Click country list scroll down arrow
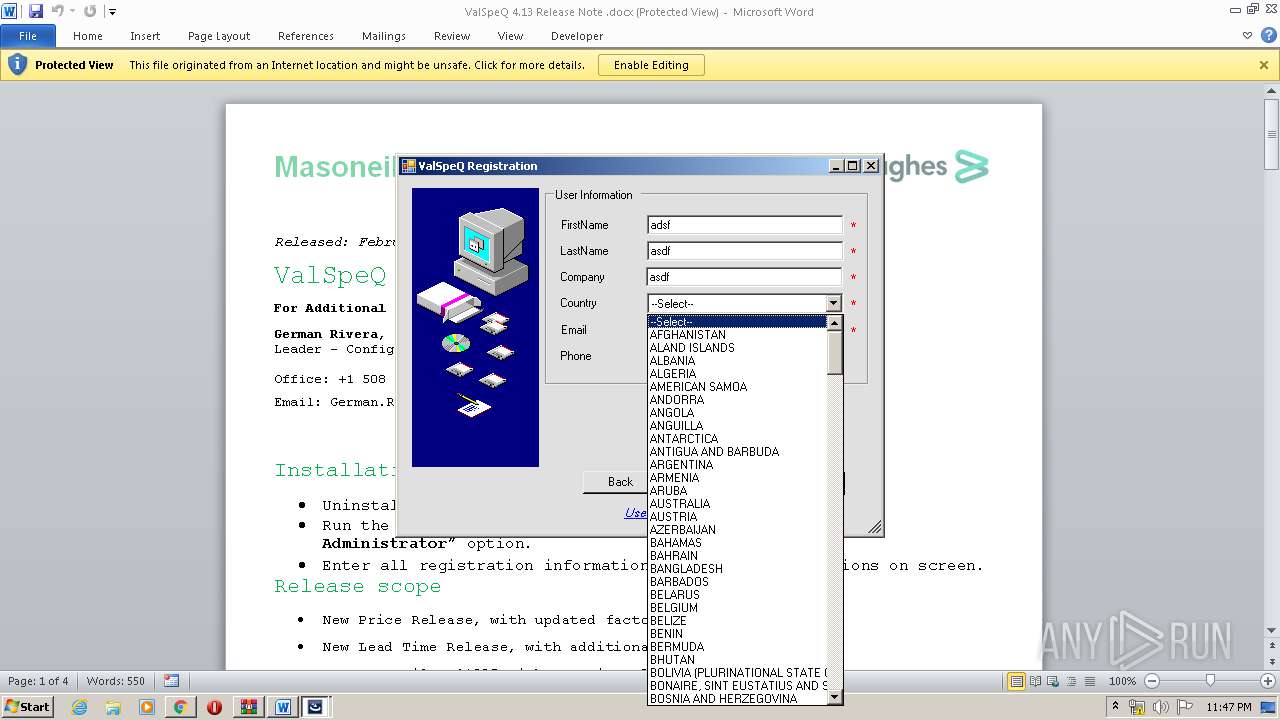This screenshot has width=1280, height=720. click(835, 697)
